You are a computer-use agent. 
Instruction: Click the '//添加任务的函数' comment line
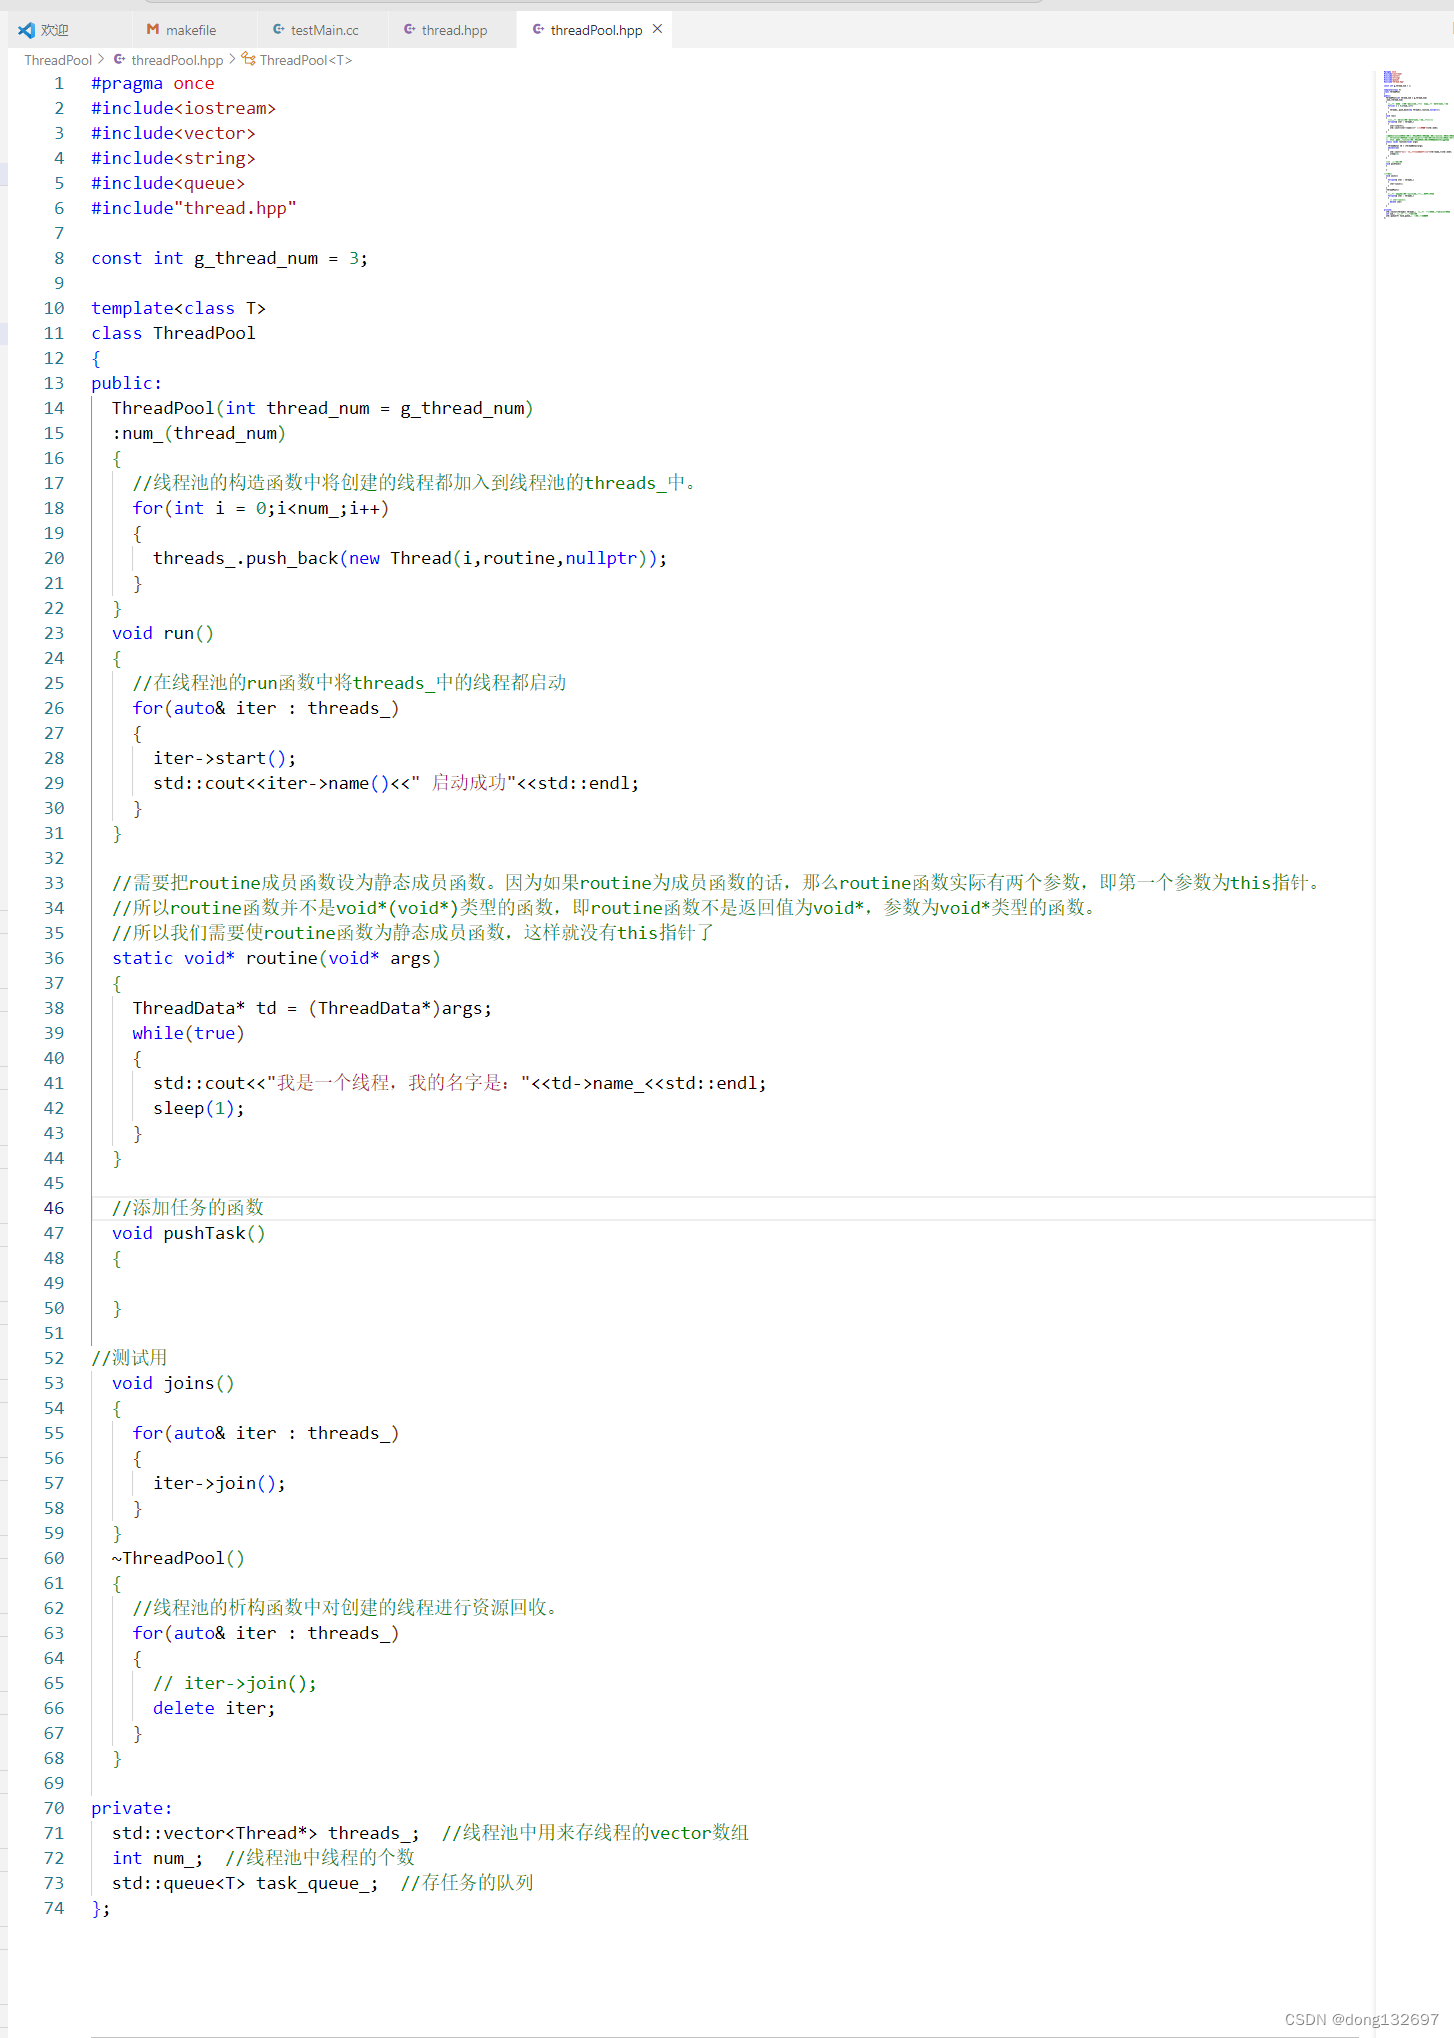(187, 1208)
